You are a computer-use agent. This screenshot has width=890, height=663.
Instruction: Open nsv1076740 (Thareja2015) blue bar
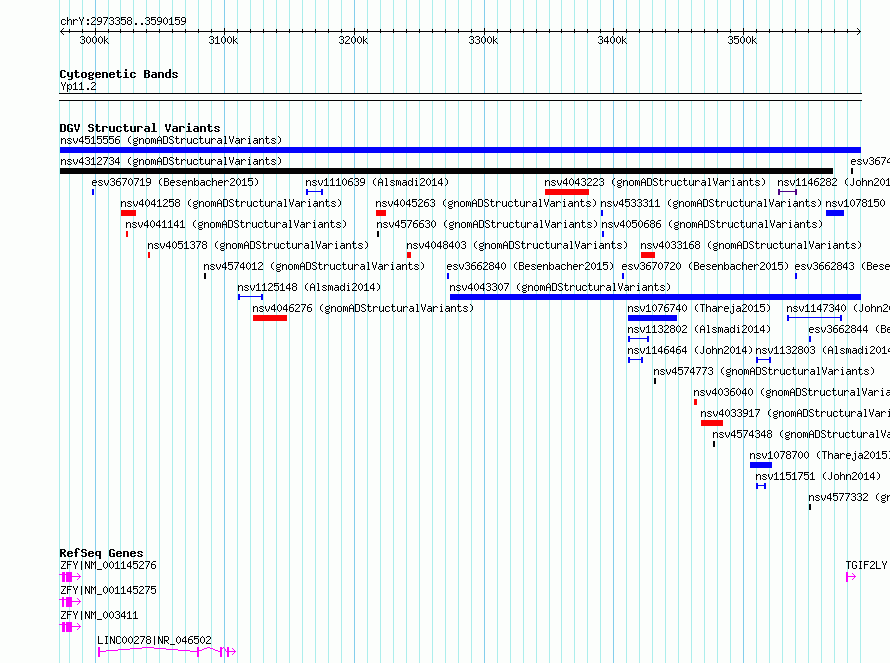point(652,318)
